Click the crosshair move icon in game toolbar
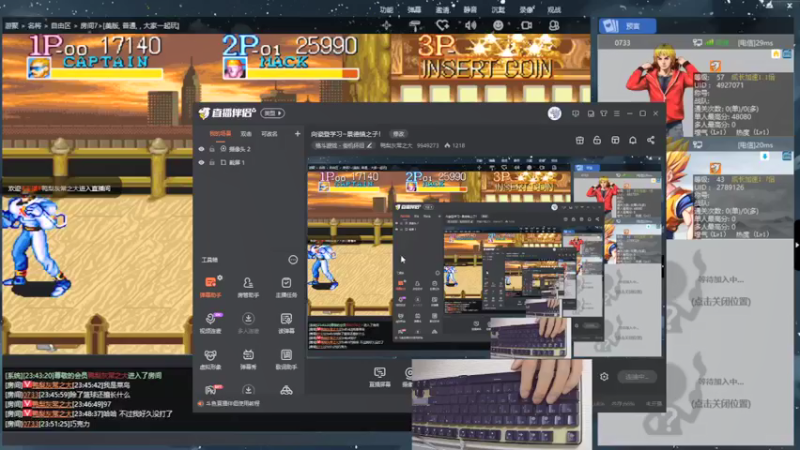 (x=387, y=26)
